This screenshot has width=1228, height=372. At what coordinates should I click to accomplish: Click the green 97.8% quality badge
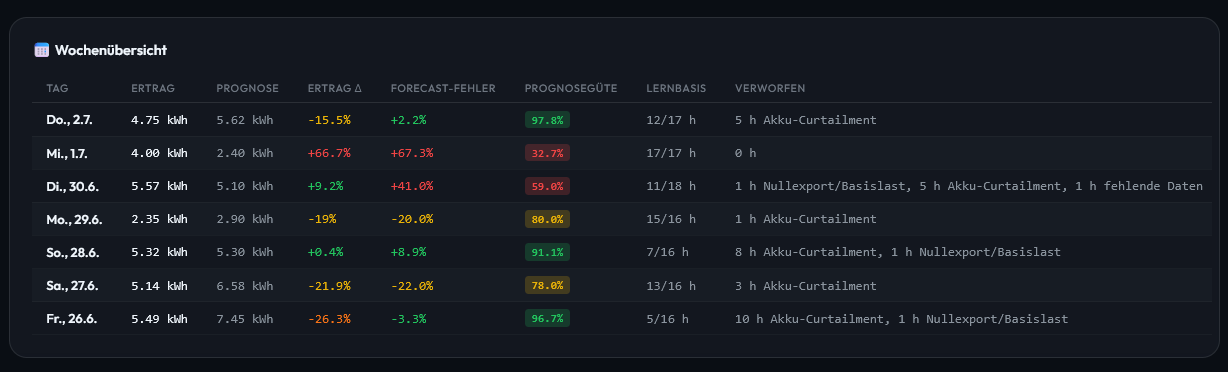pyautogui.click(x=547, y=120)
